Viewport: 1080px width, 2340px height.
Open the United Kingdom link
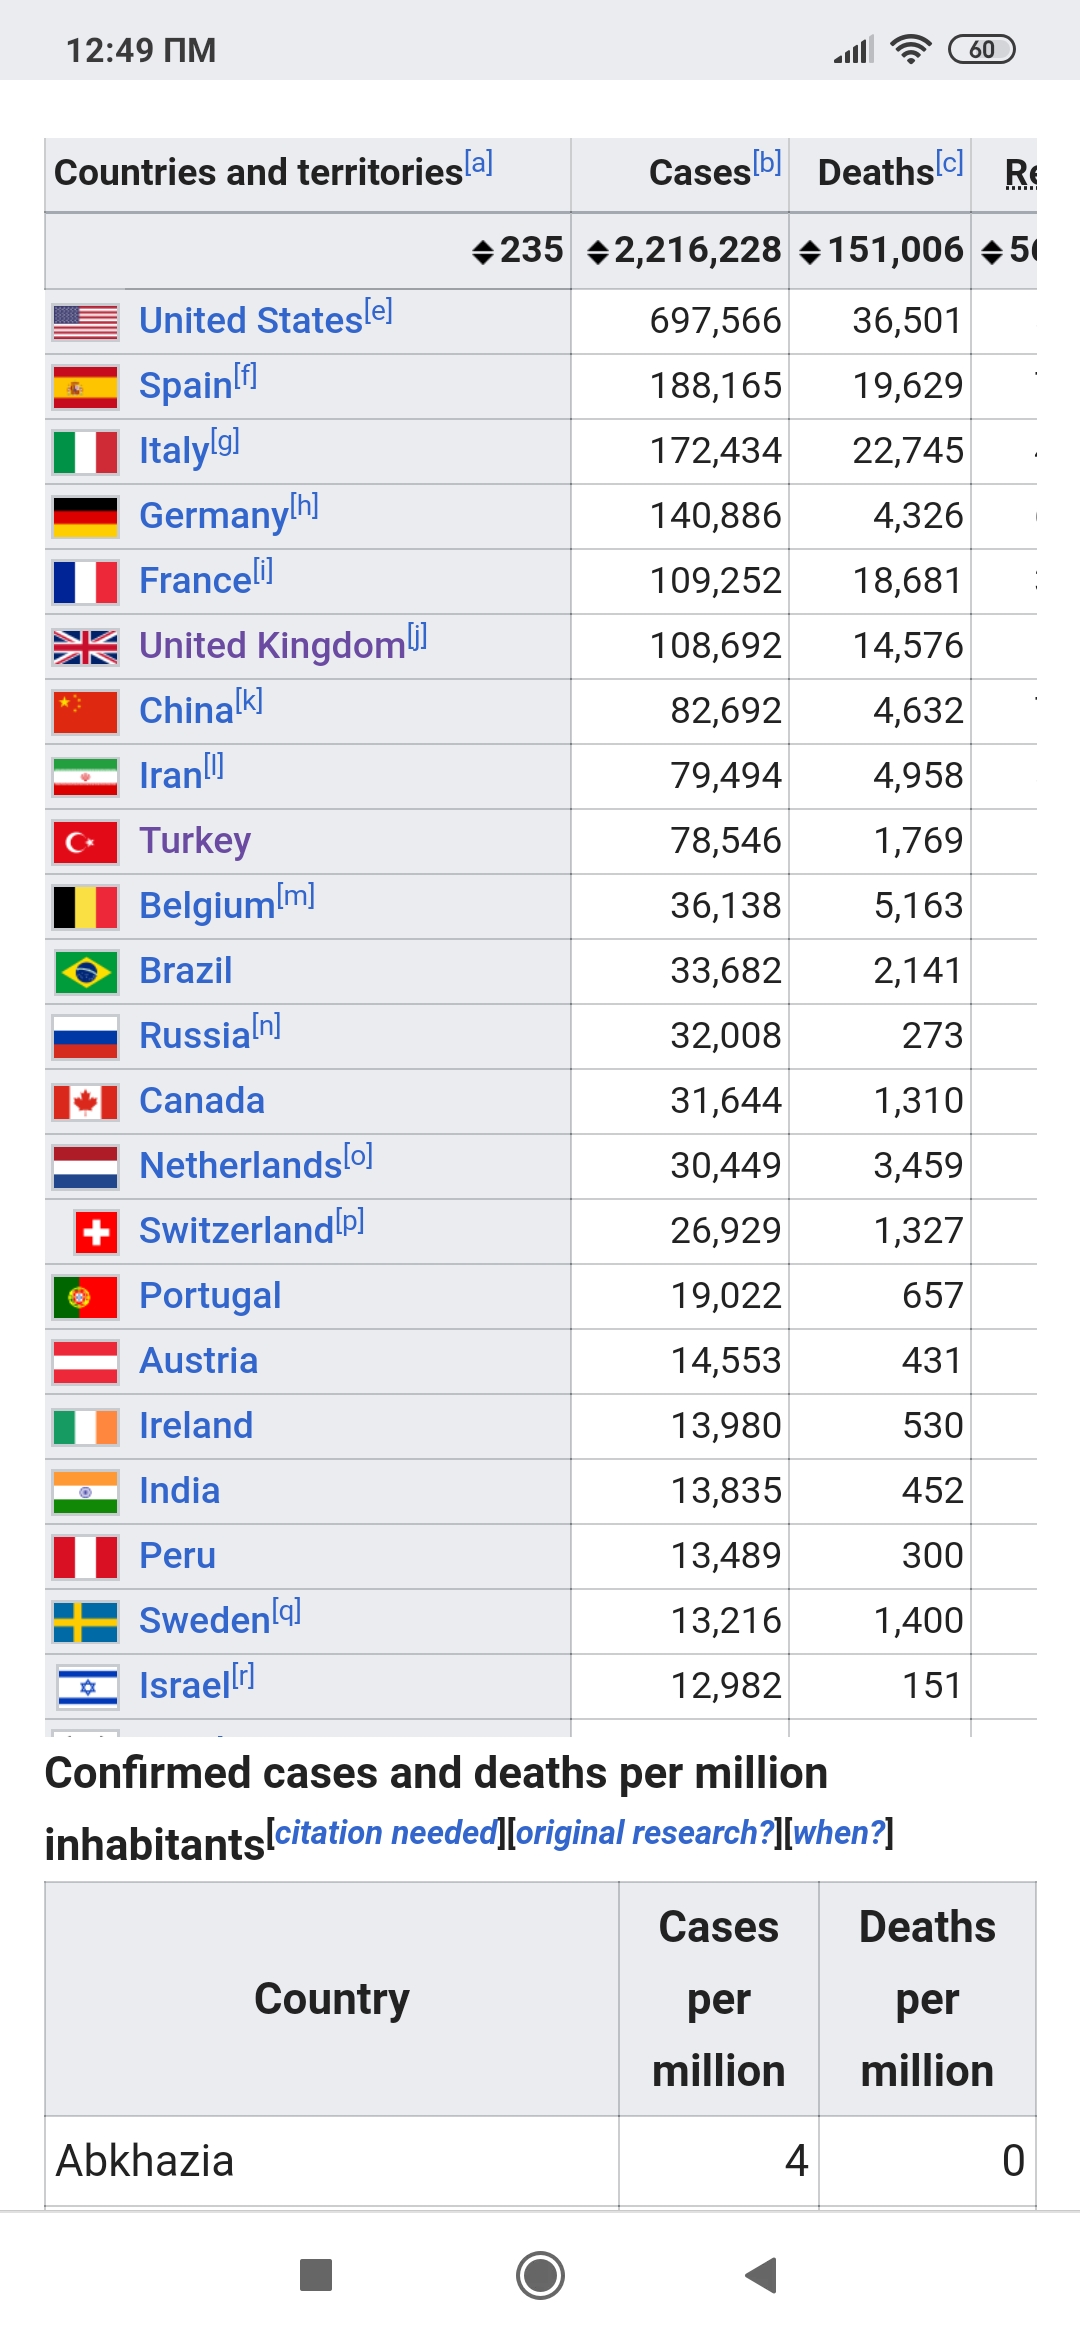click(272, 646)
